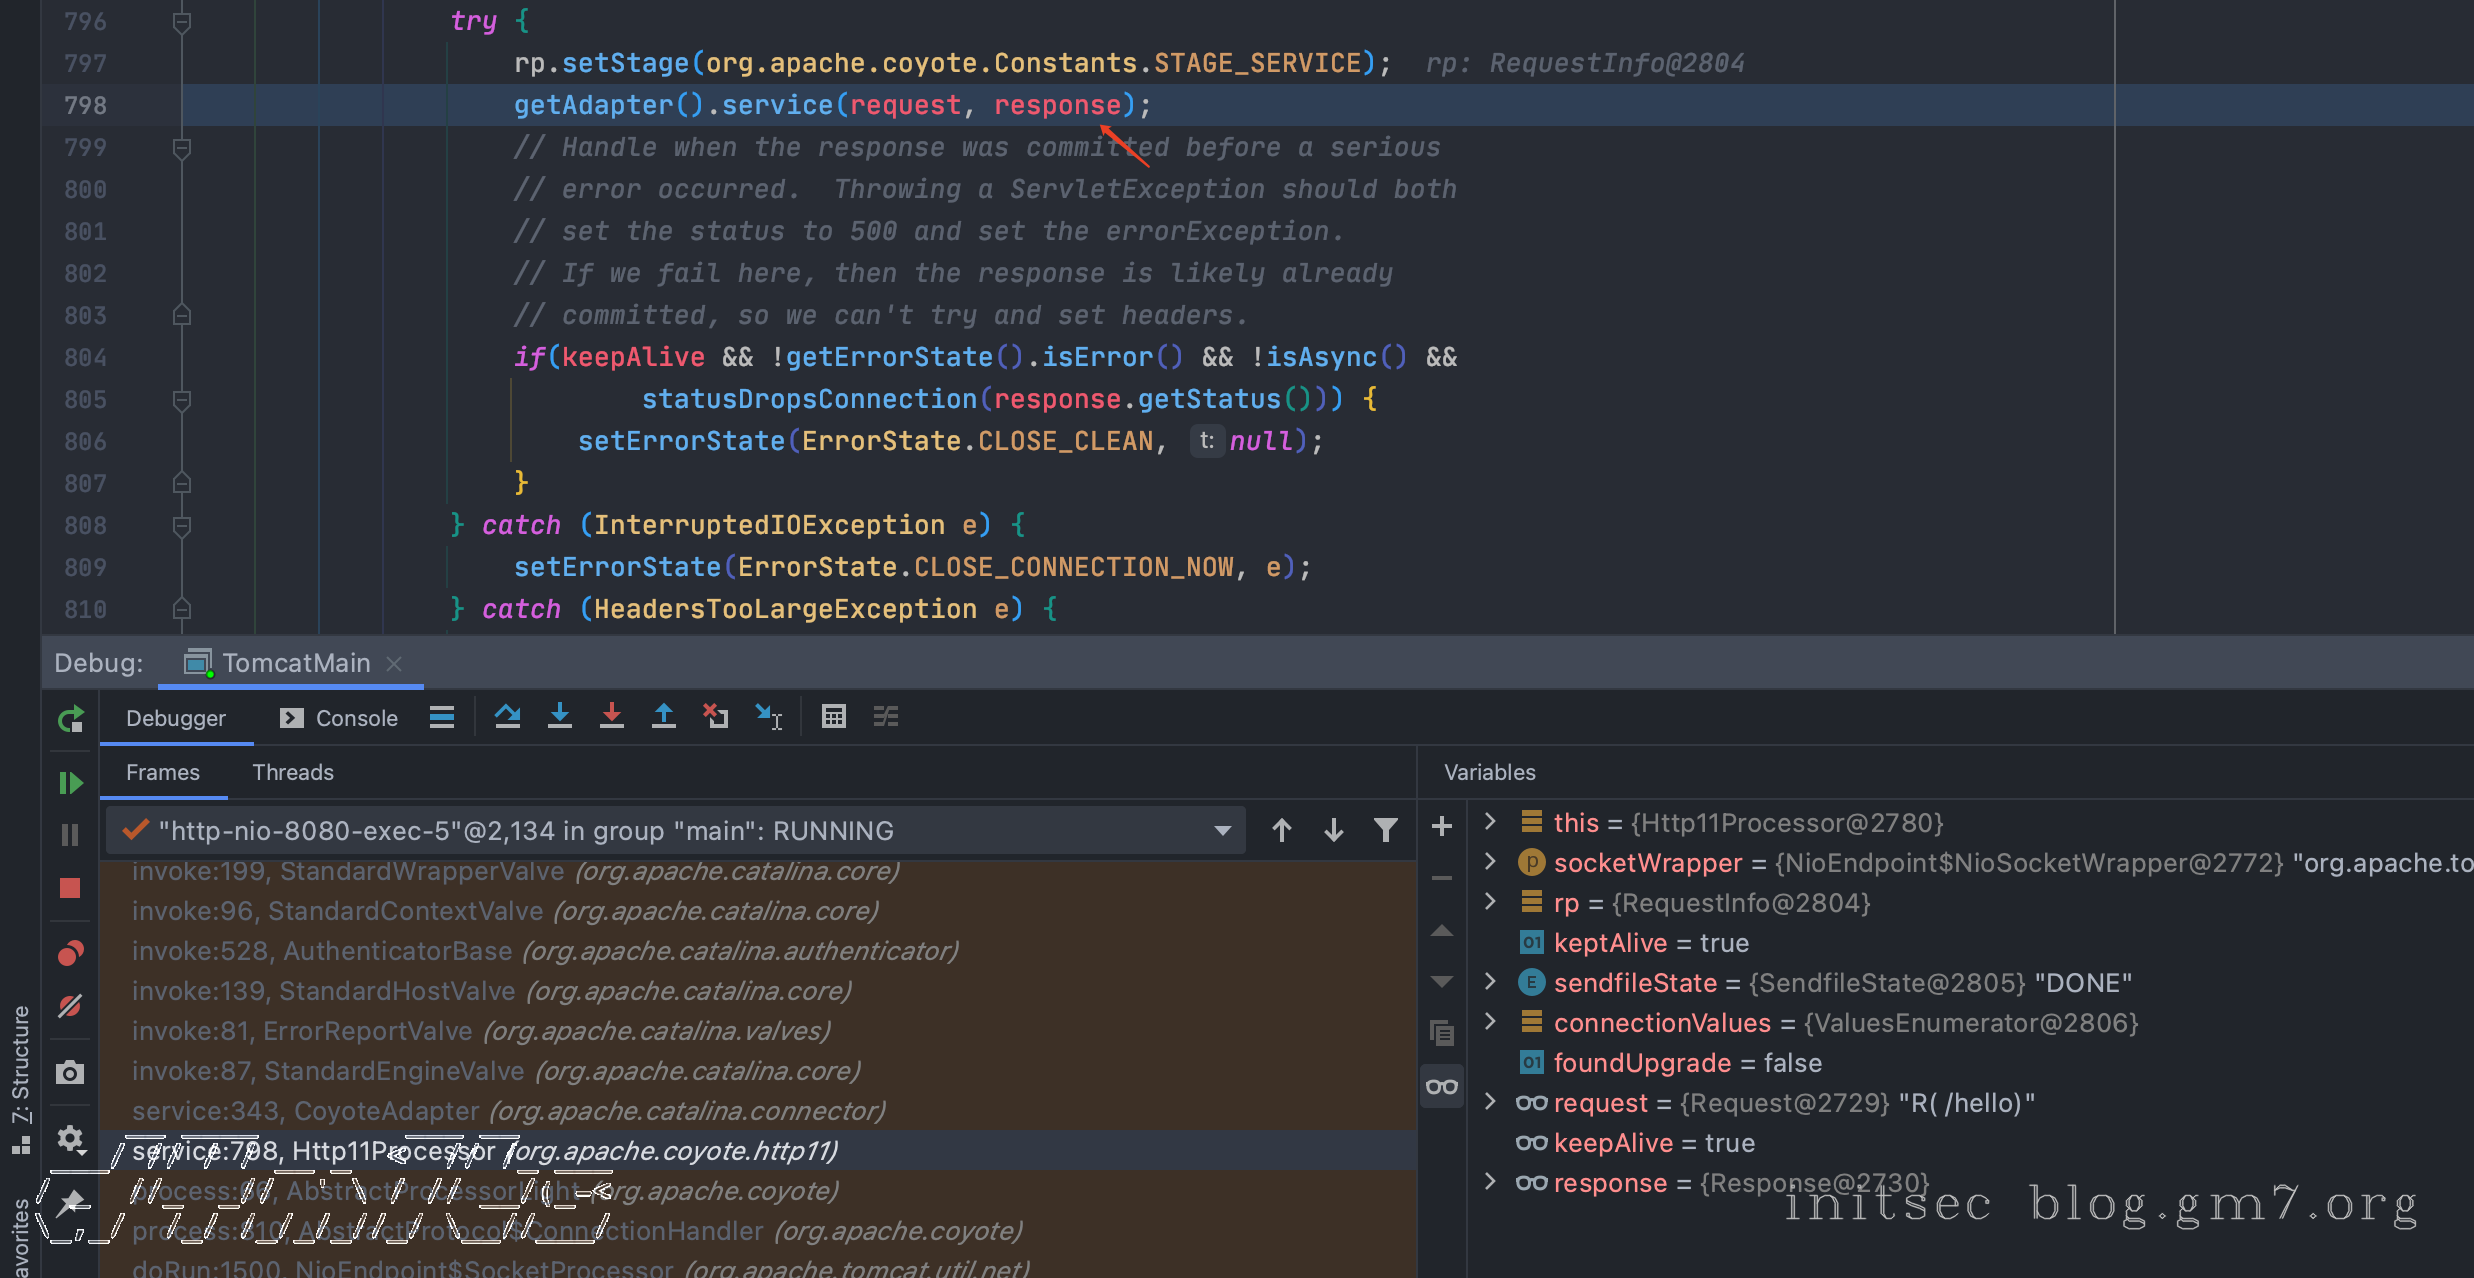The width and height of the screenshot is (2474, 1278).
Task: Add a new watch with the plus button
Action: coord(1441,827)
